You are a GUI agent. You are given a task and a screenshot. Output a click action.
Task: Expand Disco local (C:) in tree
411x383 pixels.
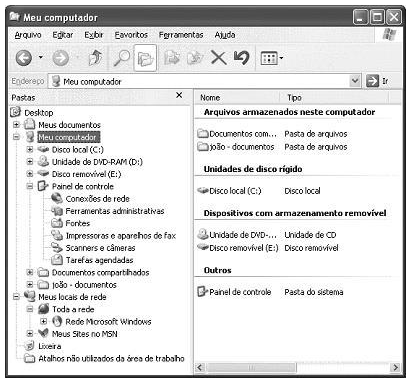[30, 149]
